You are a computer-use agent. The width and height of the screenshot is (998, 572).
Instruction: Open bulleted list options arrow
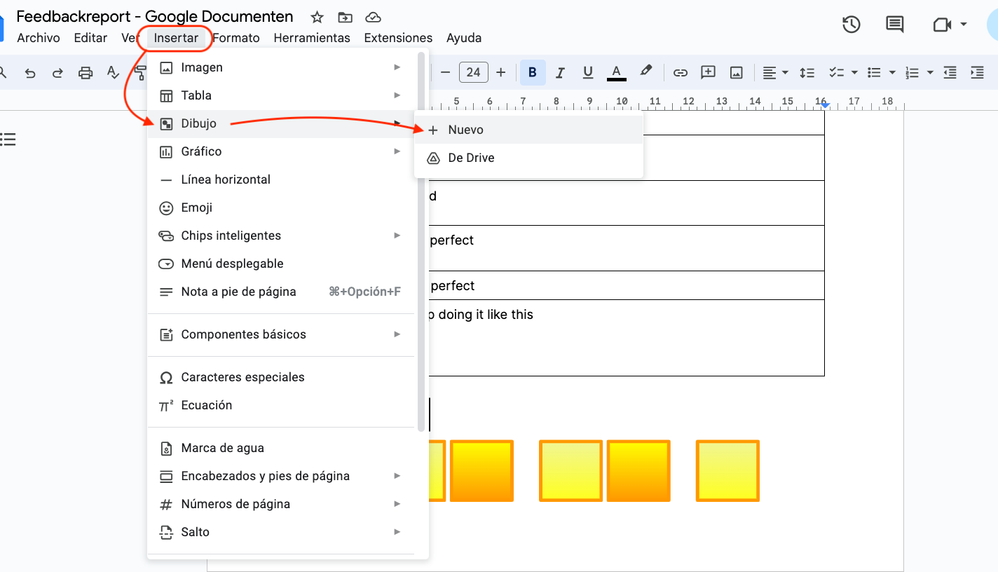(x=892, y=73)
